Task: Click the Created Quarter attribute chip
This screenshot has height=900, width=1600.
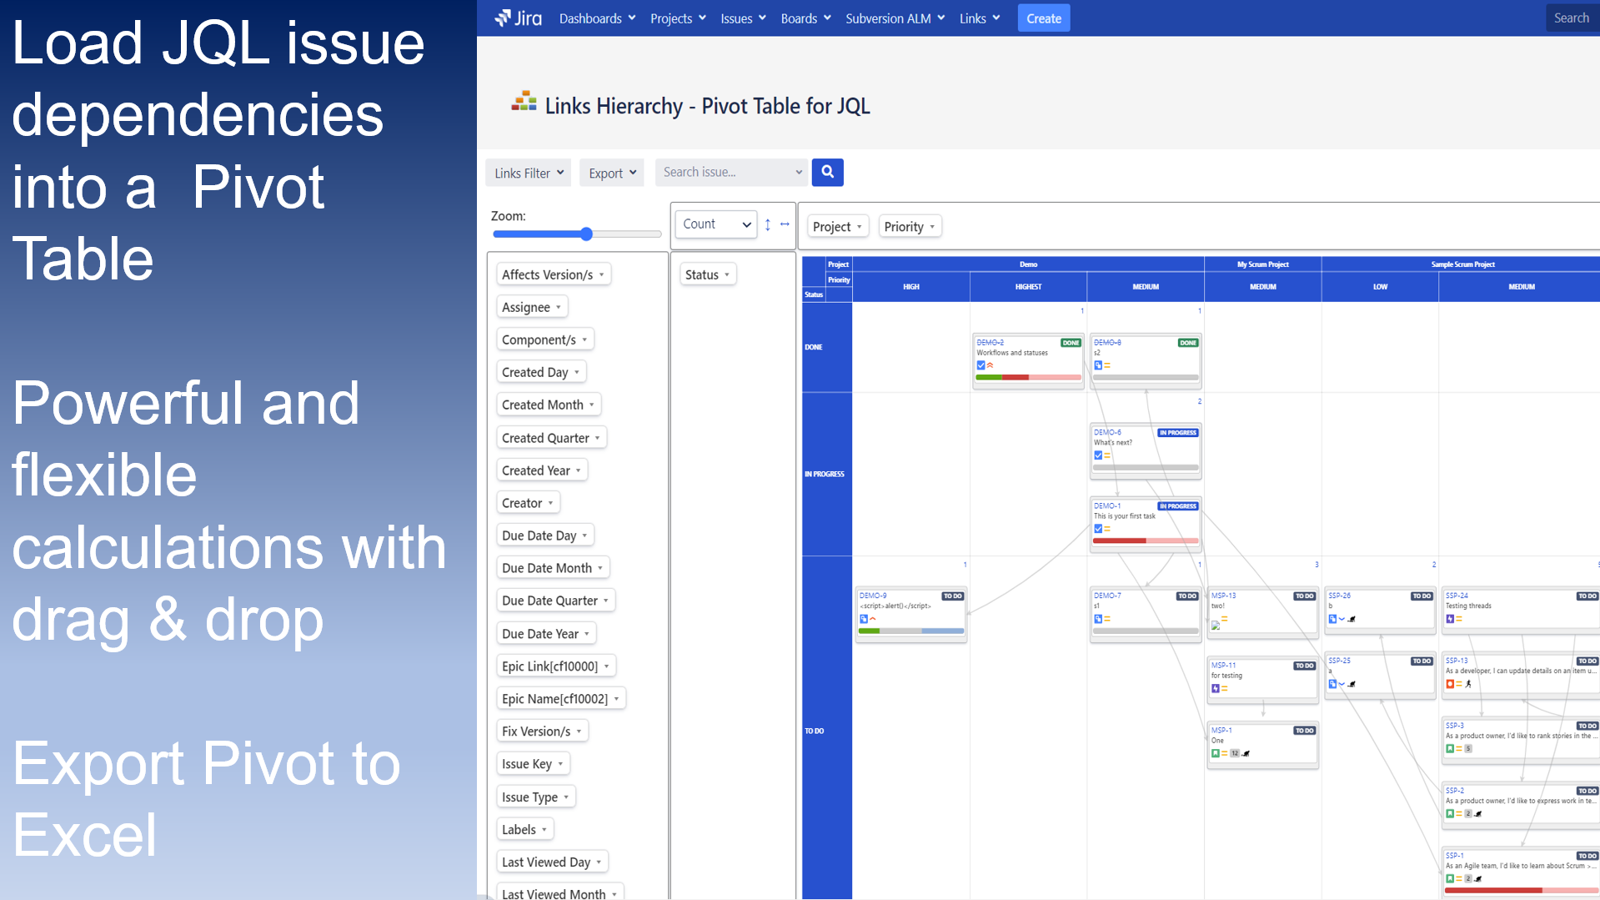Action: (552, 438)
